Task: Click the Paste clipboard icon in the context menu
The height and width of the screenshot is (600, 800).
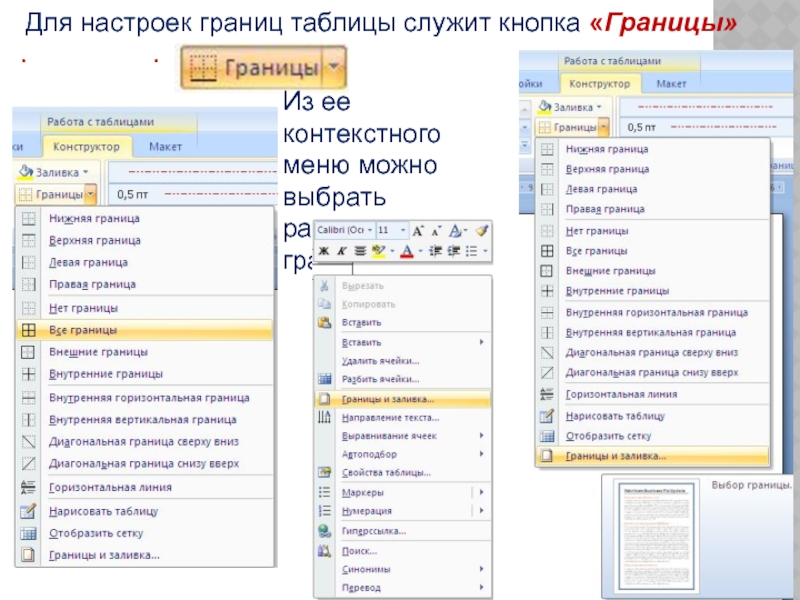Action: pos(324,322)
